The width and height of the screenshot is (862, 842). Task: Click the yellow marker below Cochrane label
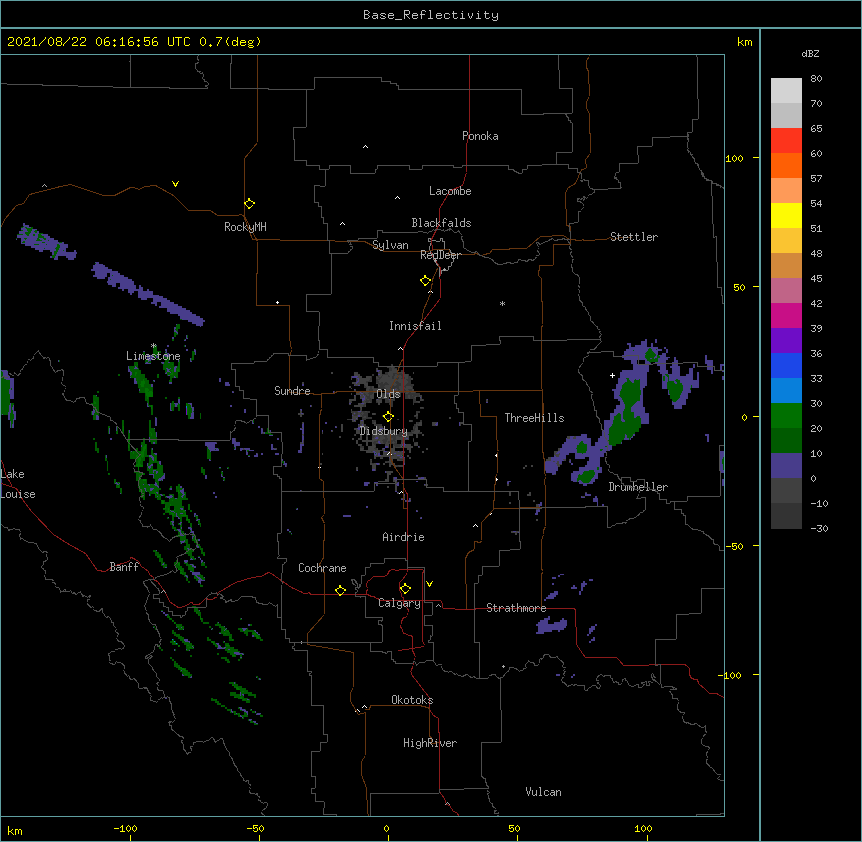point(340,590)
